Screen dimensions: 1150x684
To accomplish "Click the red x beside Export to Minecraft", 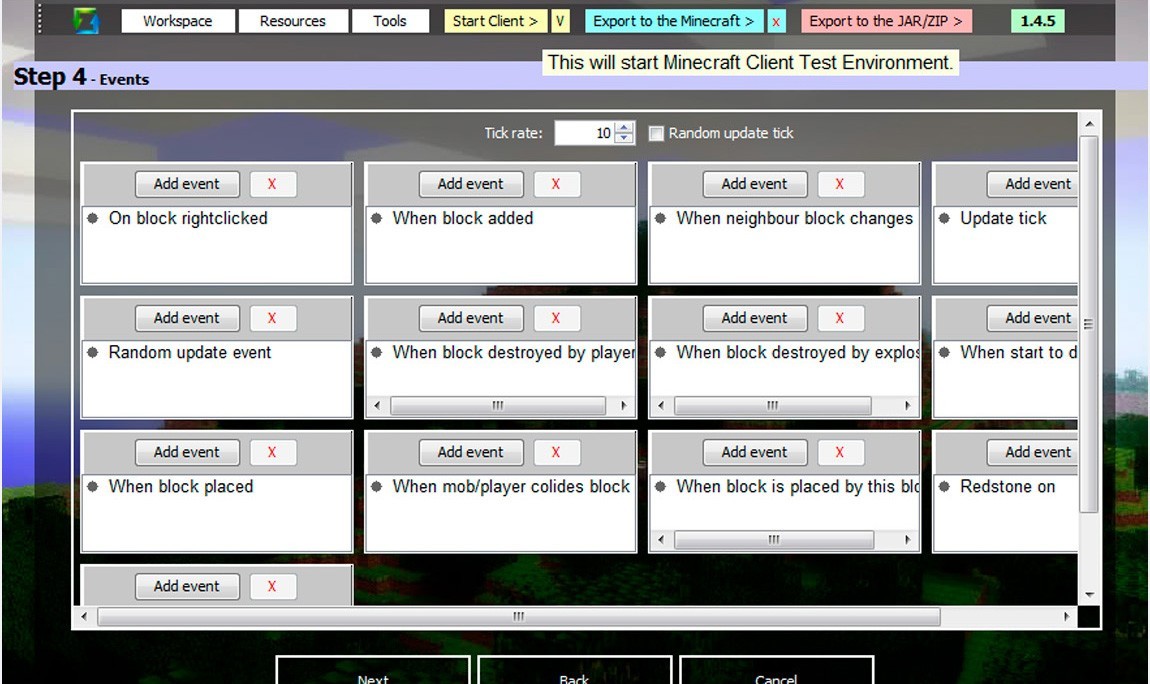I will (776, 21).
